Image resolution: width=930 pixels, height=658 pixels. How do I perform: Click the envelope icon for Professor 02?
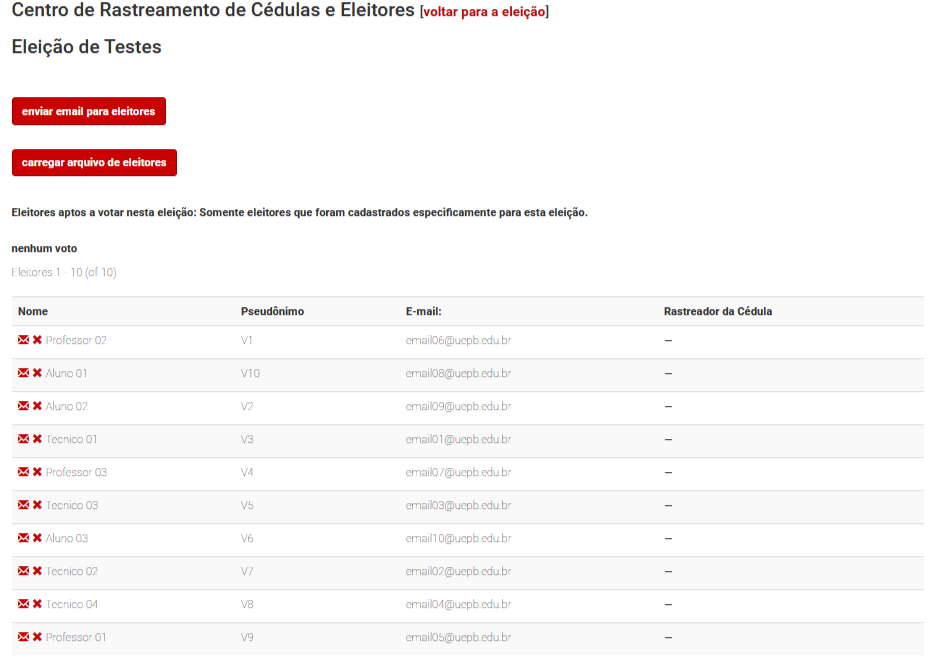[22, 340]
